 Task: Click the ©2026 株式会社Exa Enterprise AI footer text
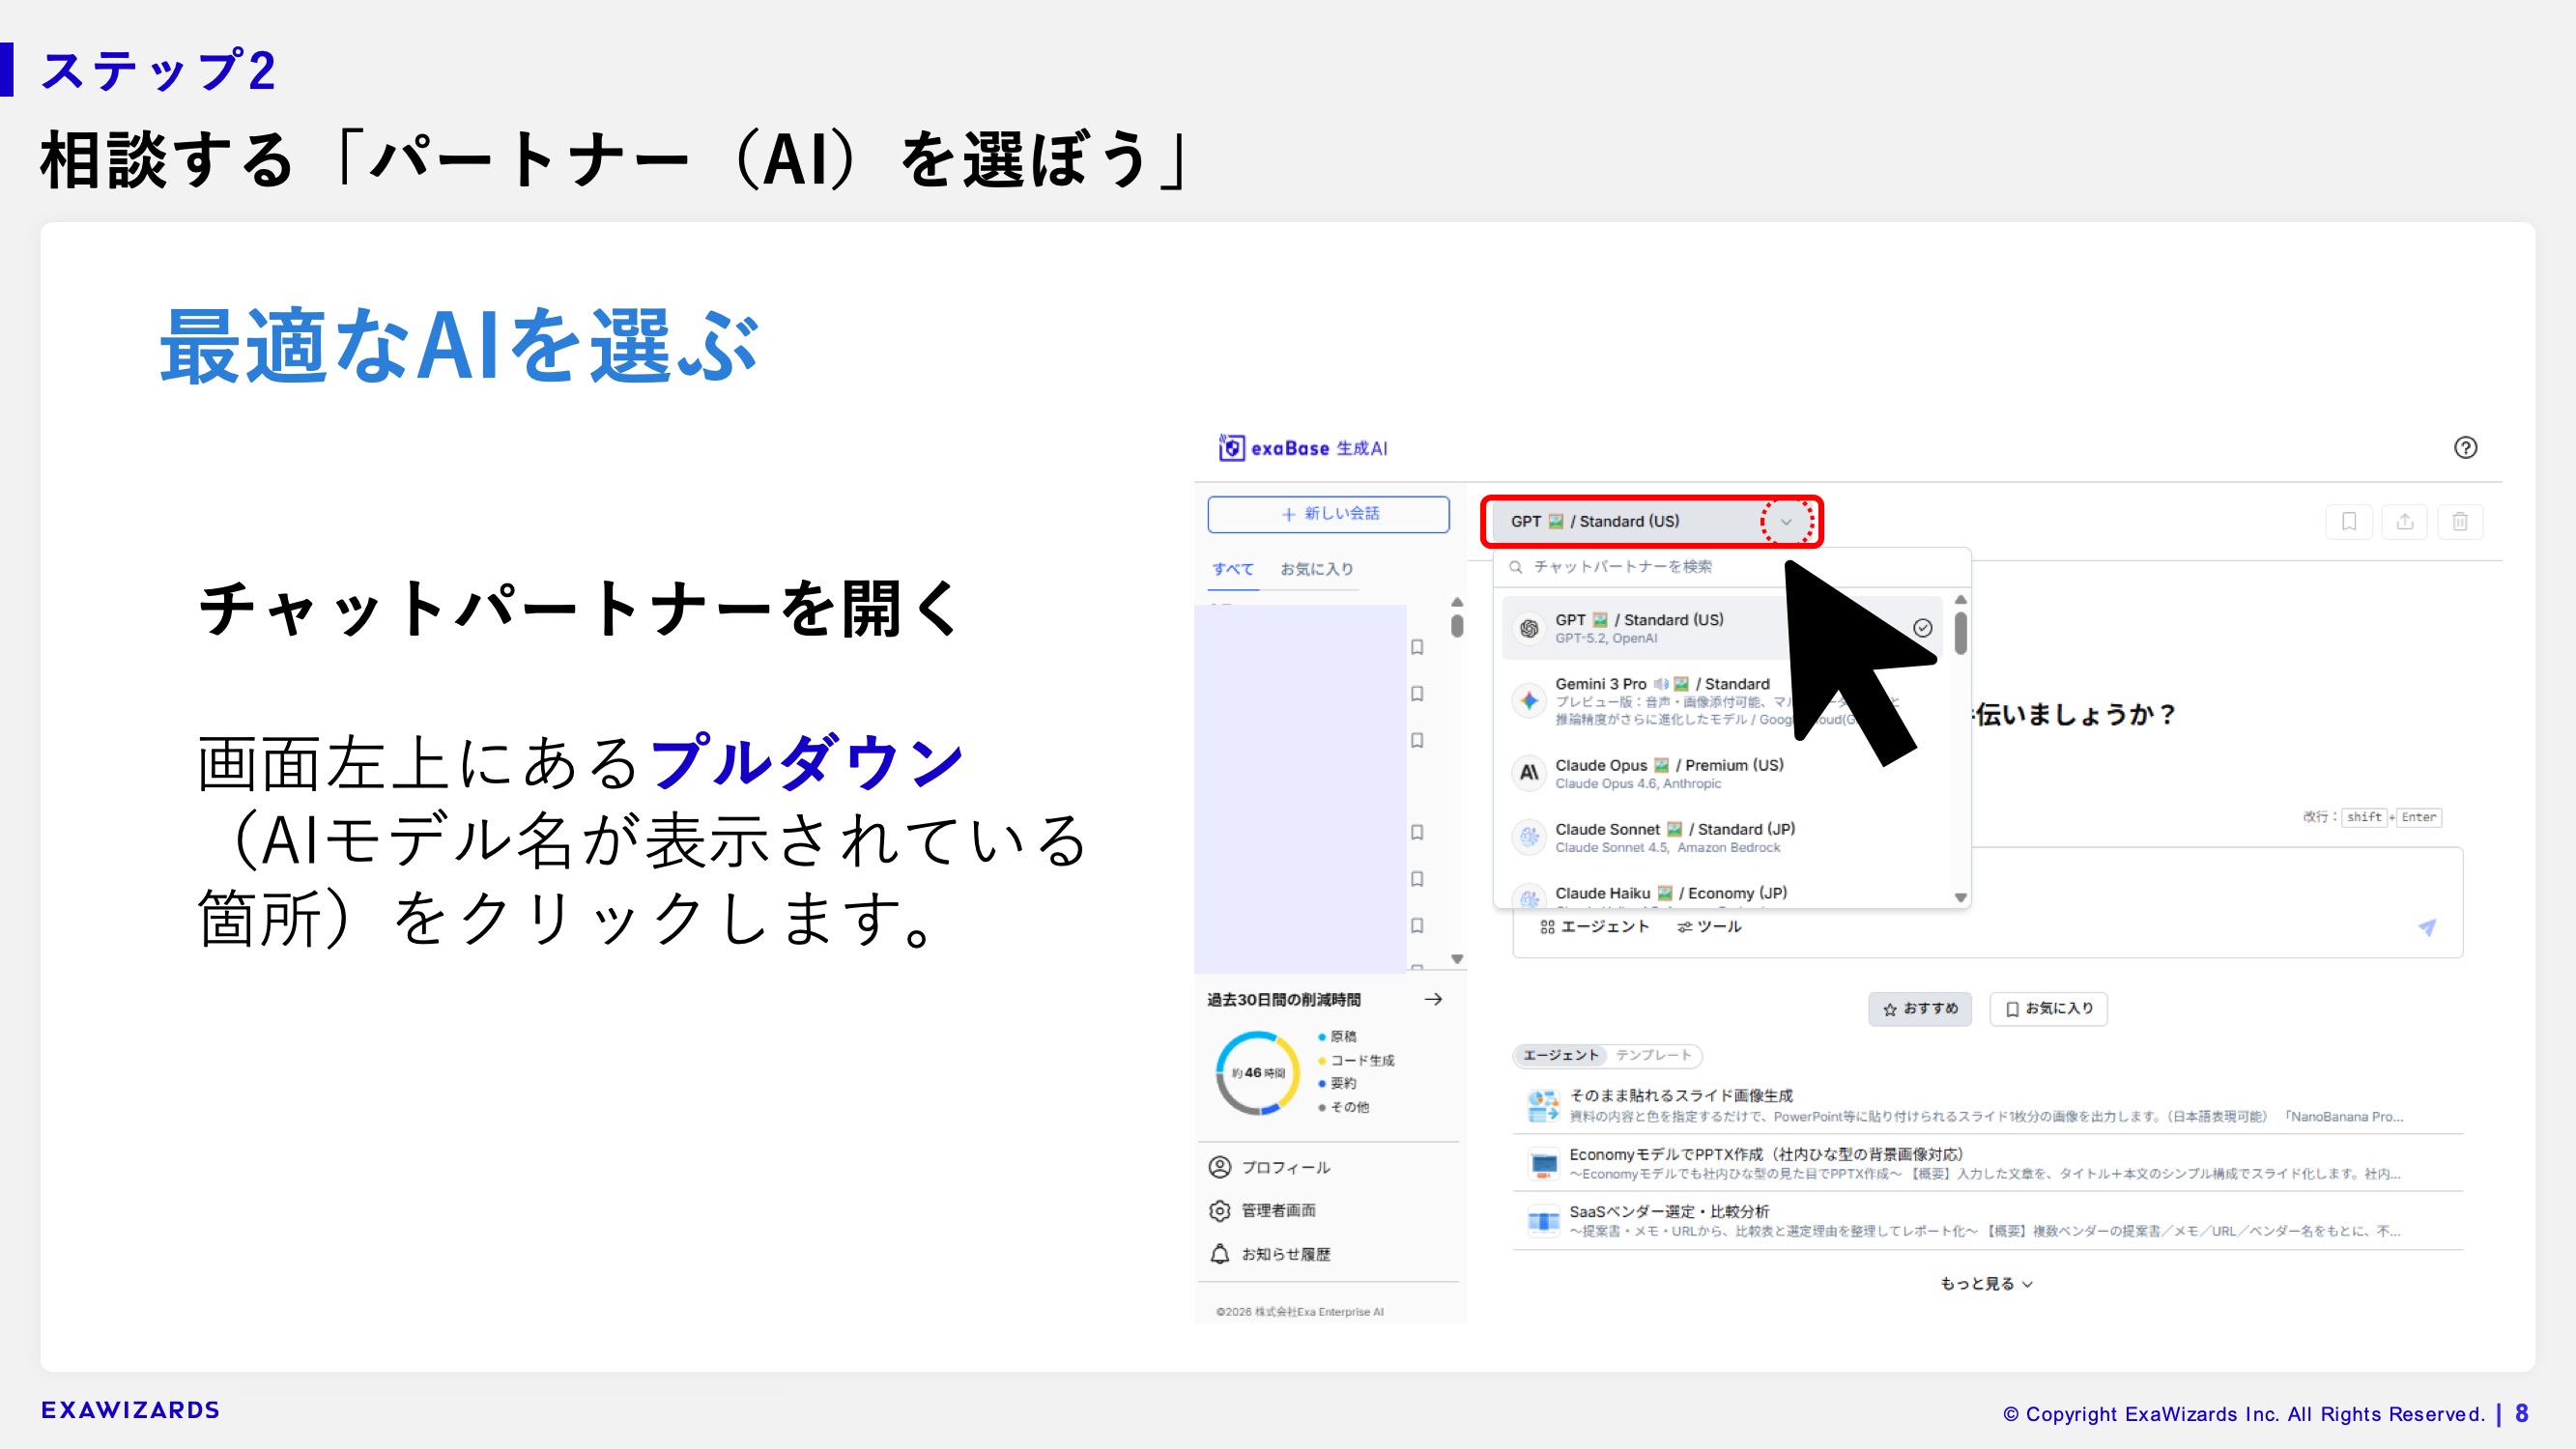pyautogui.click(x=1299, y=1311)
